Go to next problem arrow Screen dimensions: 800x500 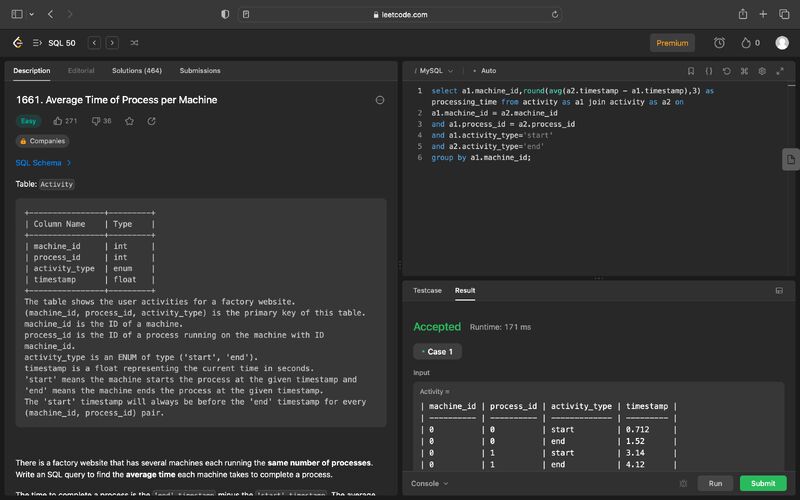112,43
